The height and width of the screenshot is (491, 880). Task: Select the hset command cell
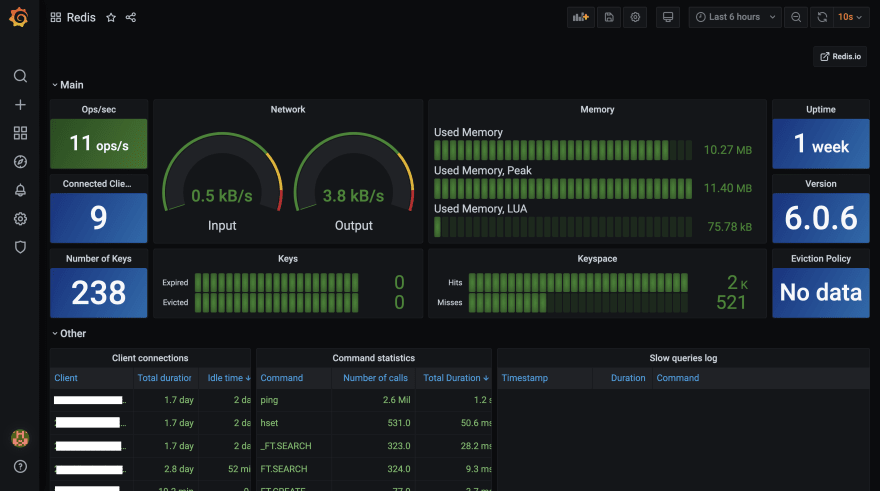point(269,423)
